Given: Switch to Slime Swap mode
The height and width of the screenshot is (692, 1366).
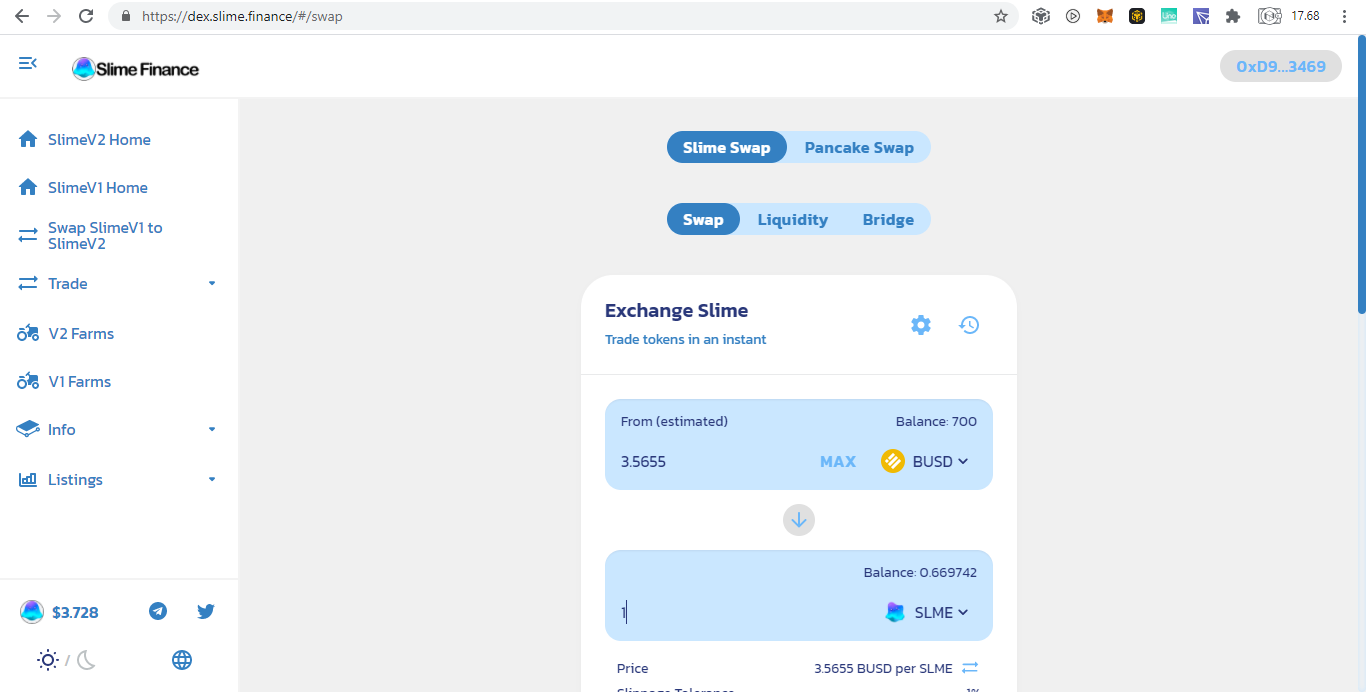Looking at the screenshot, I should (x=727, y=148).
